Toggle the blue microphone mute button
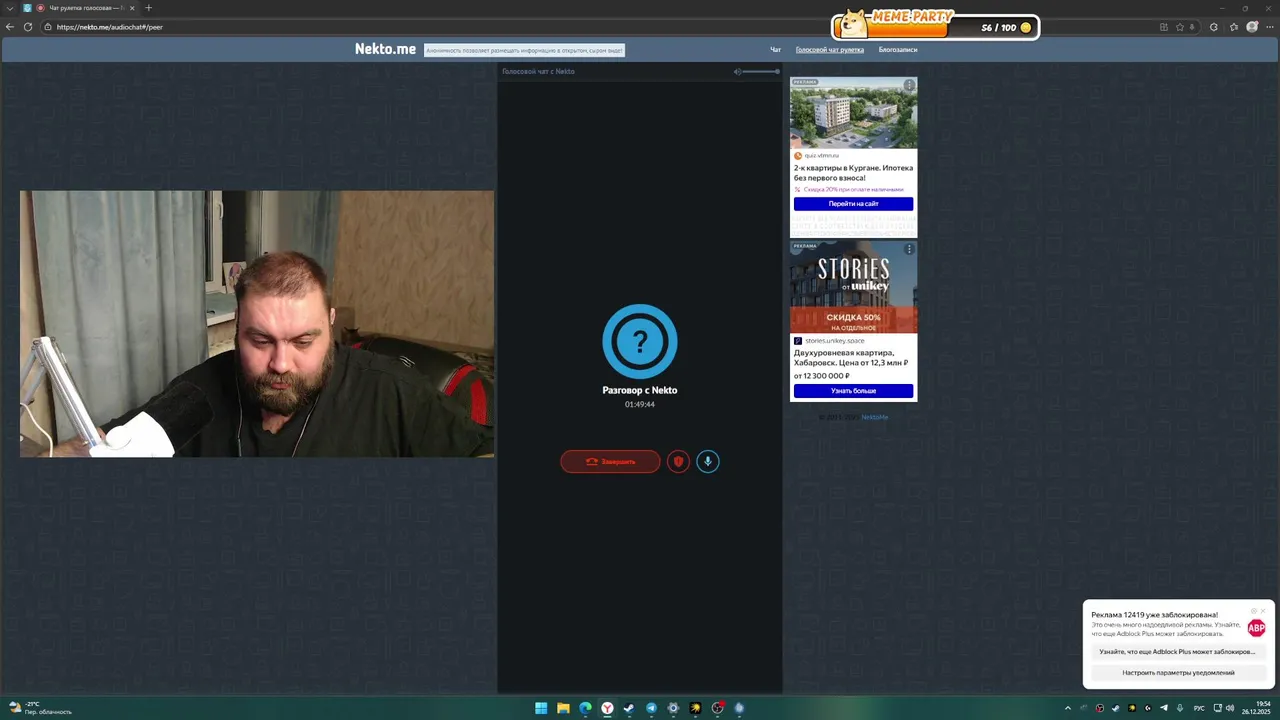This screenshot has height=720, width=1280. pyautogui.click(x=708, y=461)
